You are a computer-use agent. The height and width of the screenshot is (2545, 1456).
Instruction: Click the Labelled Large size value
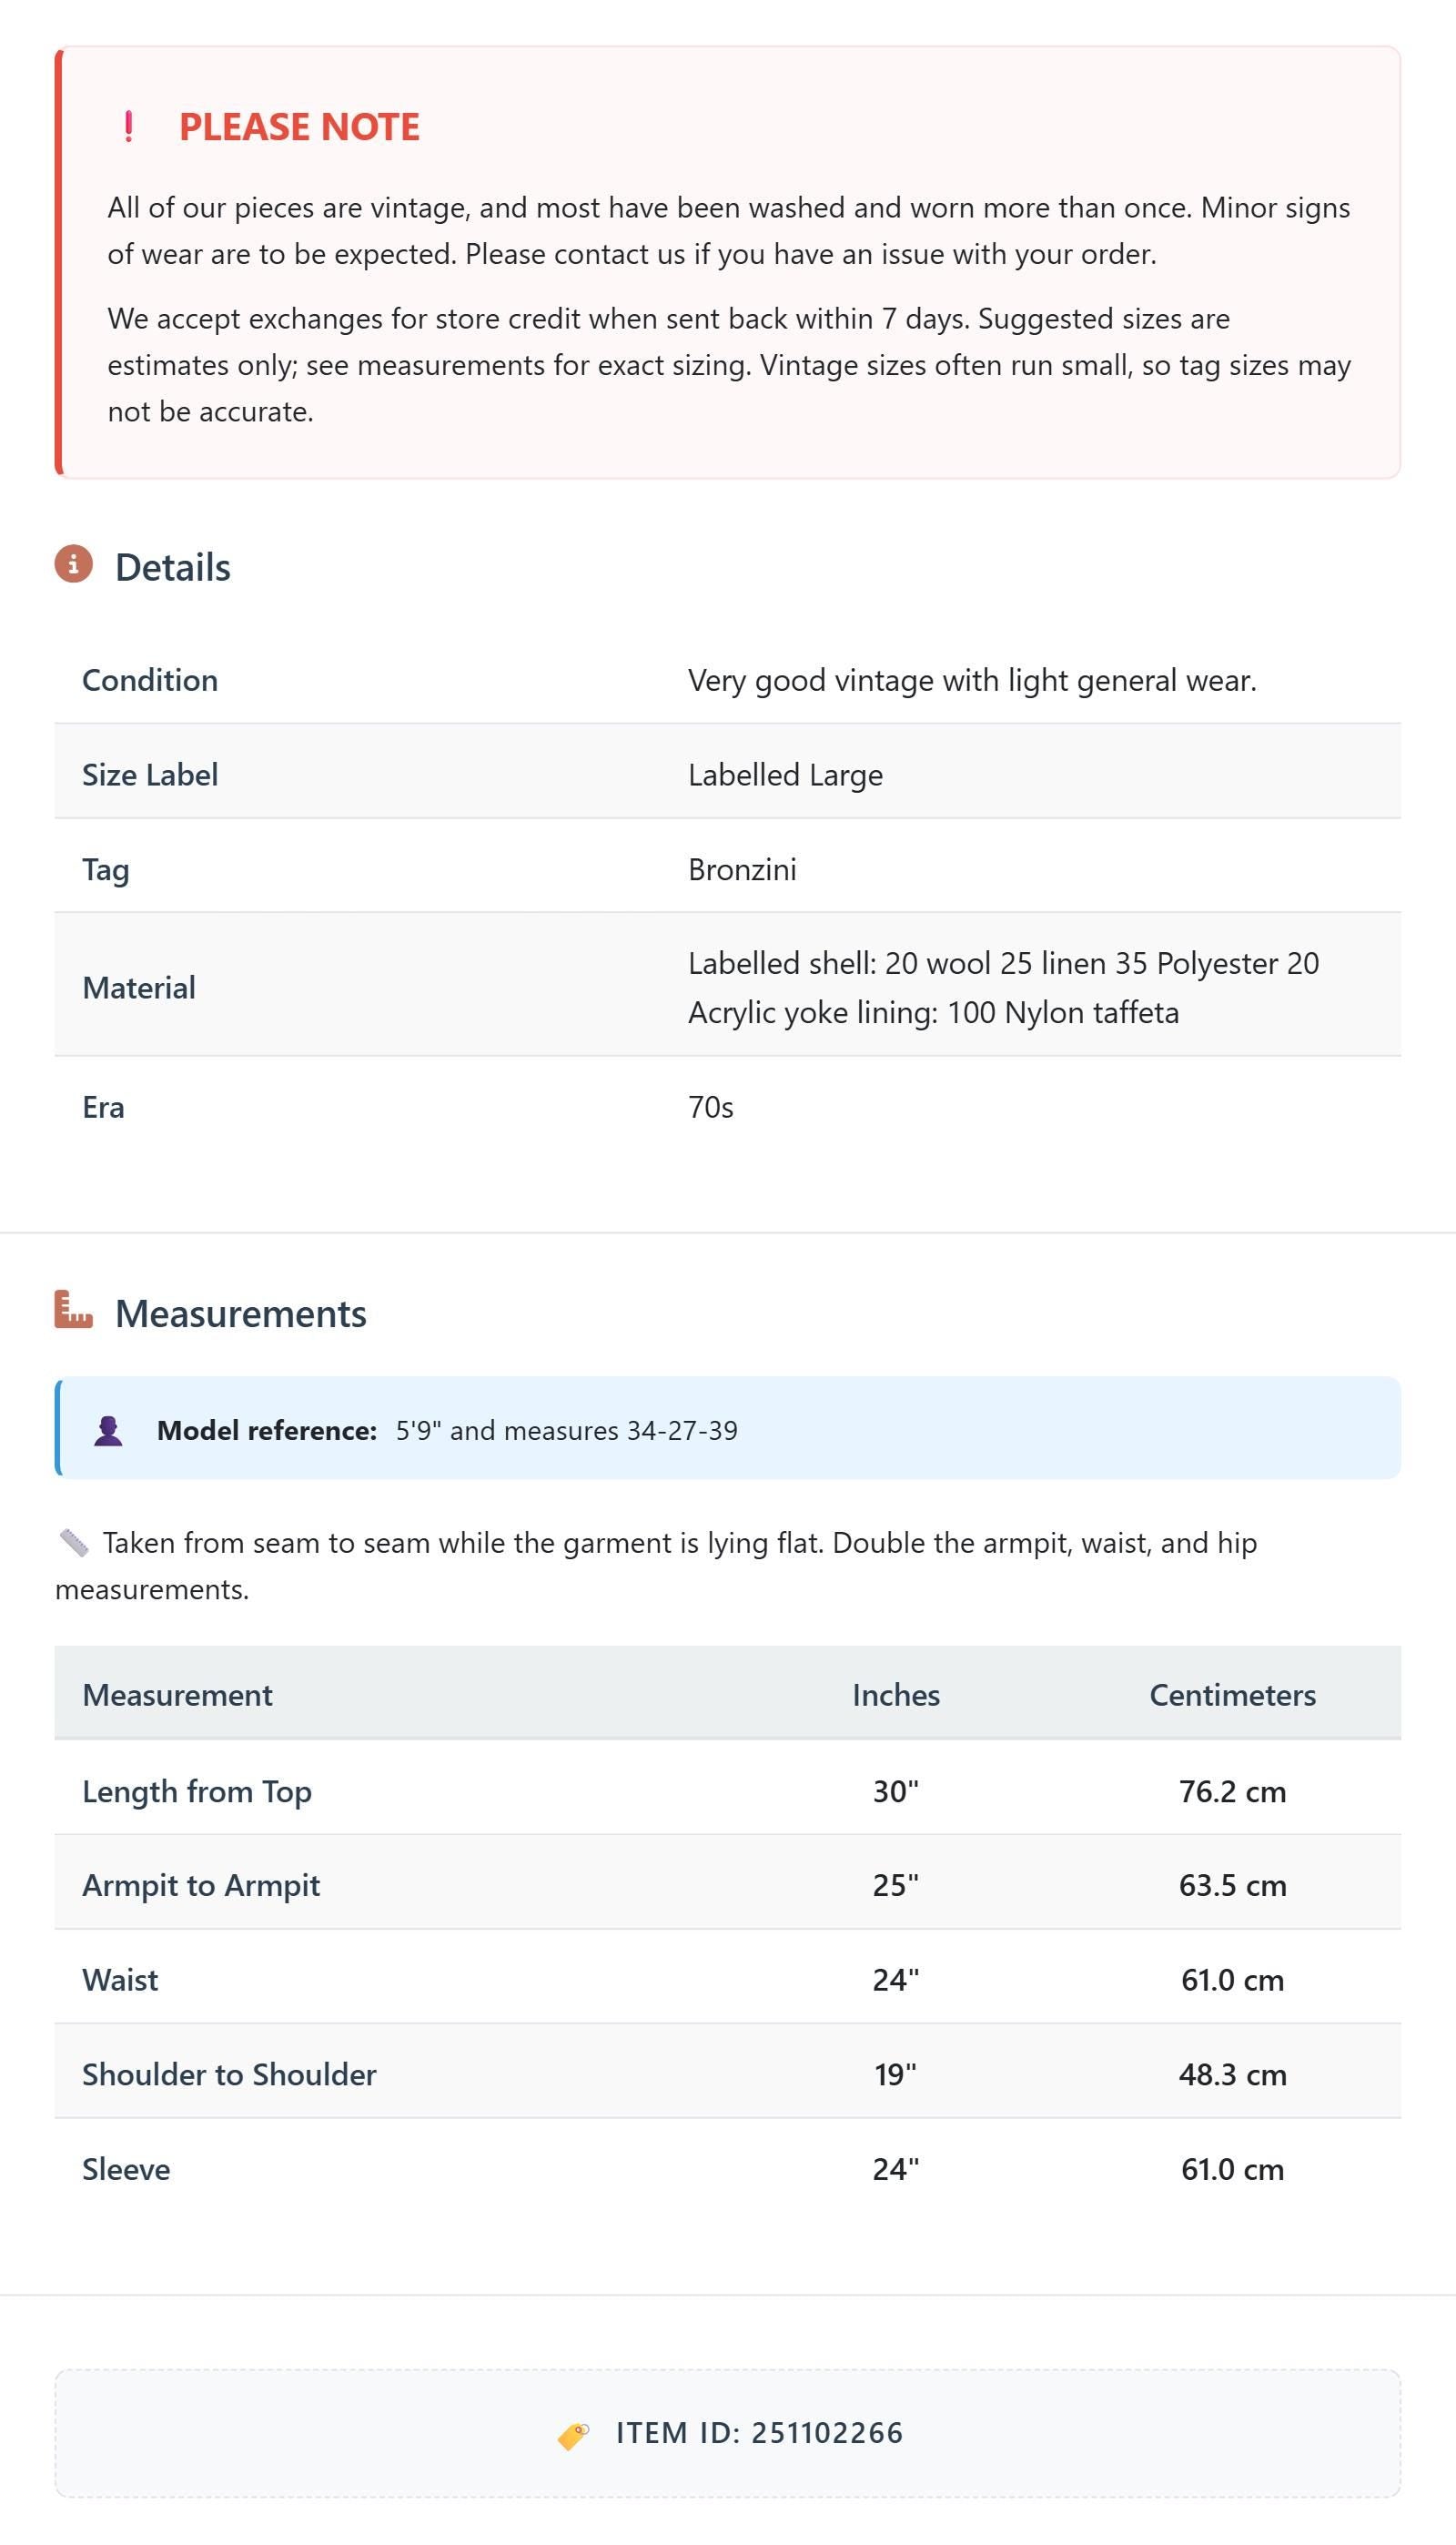pos(785,775)
